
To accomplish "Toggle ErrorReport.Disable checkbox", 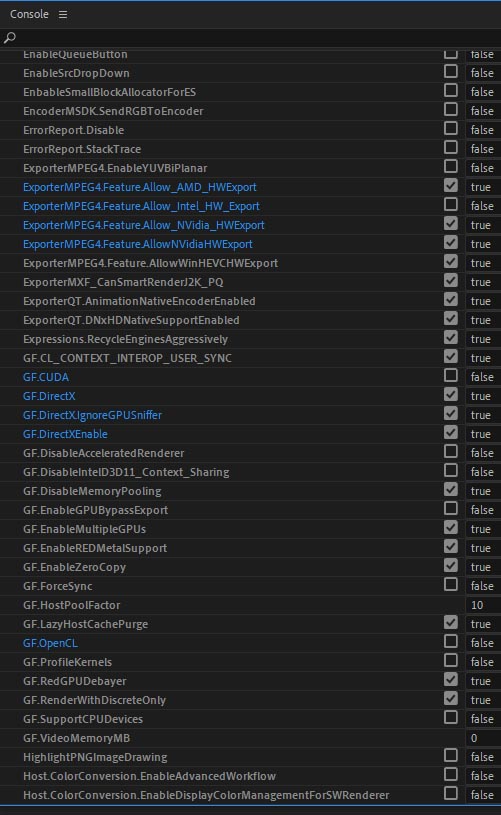I will (451, 128).
